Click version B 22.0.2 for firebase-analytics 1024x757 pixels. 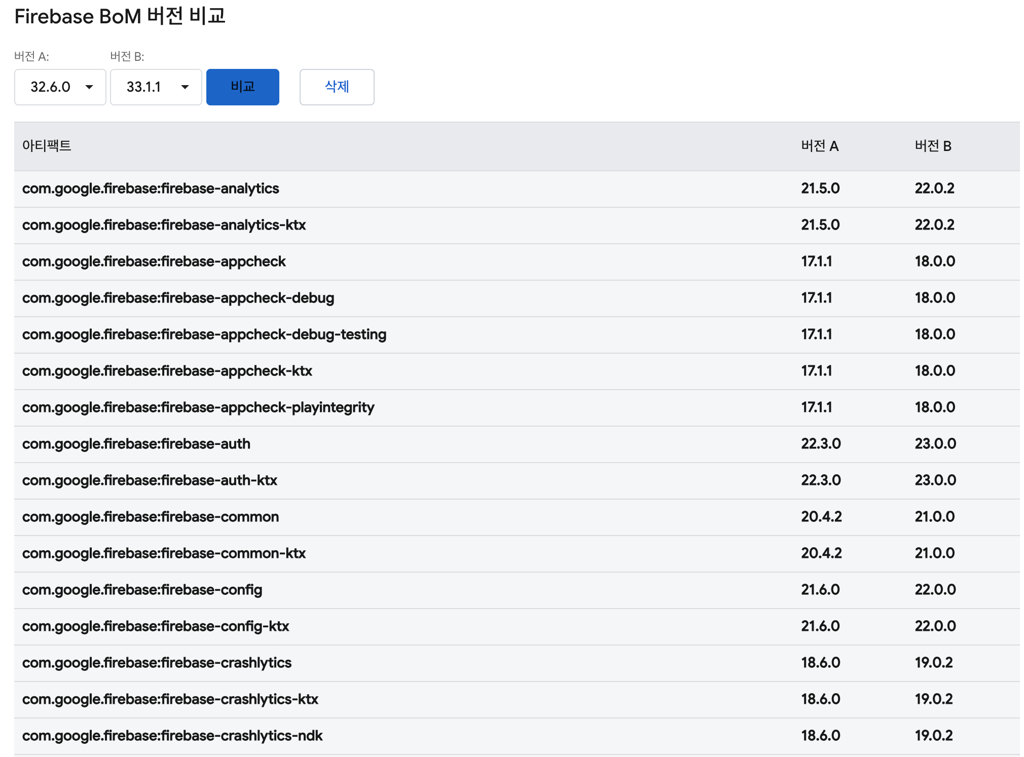click(x=935, y=189)
